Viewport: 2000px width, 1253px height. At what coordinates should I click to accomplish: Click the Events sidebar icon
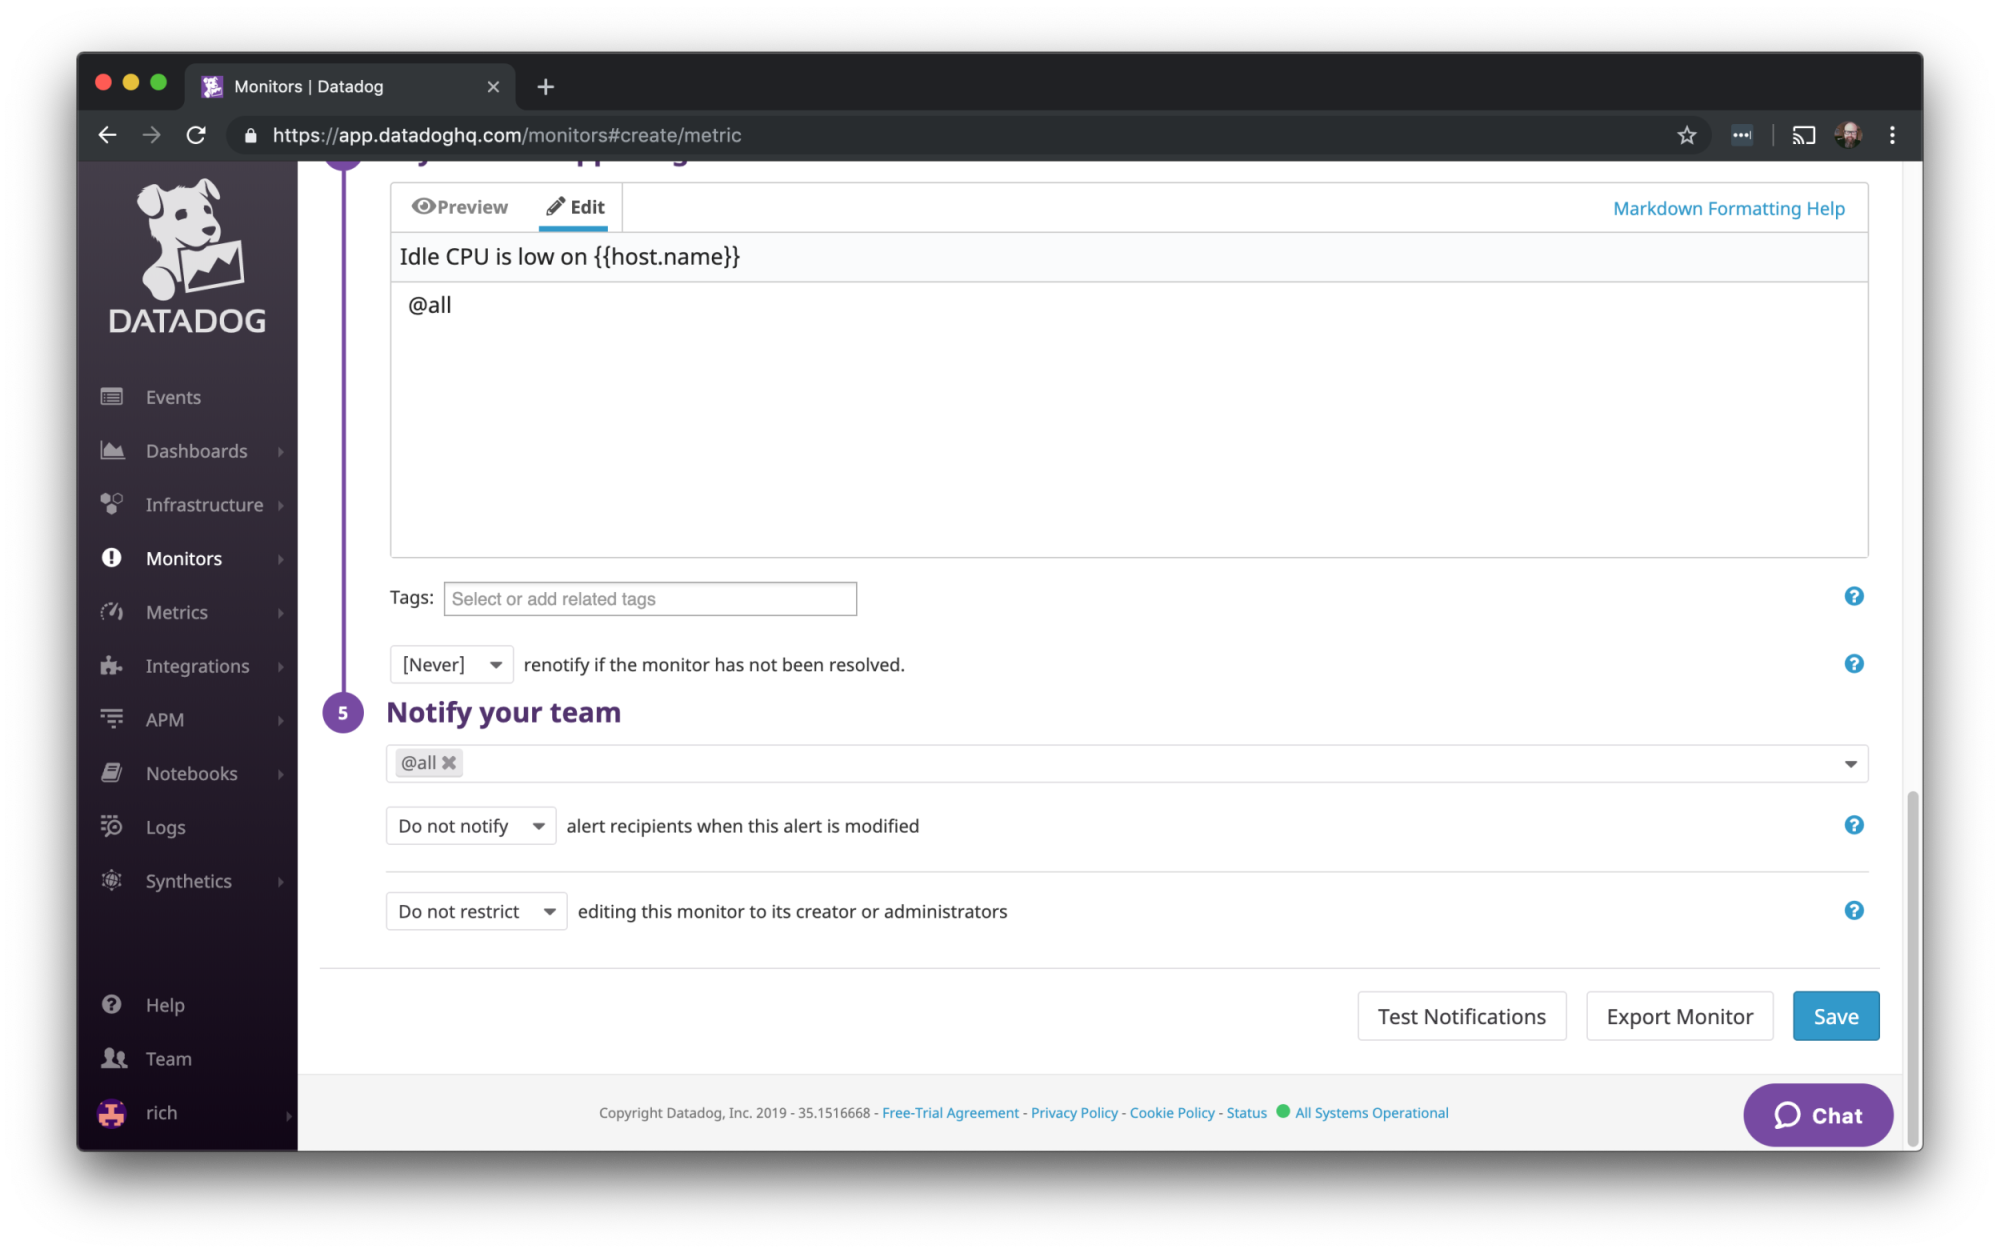click(x=113, y=397)
